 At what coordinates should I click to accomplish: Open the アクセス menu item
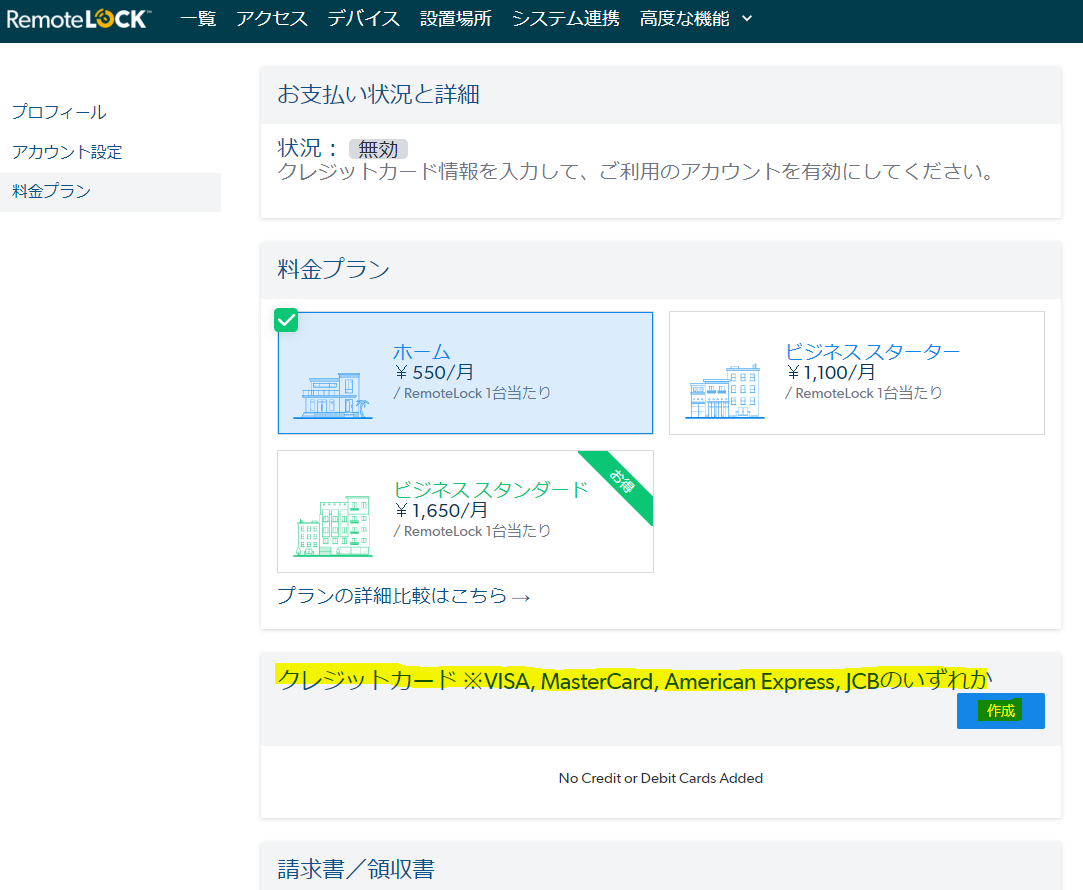[x=271, y=19]
